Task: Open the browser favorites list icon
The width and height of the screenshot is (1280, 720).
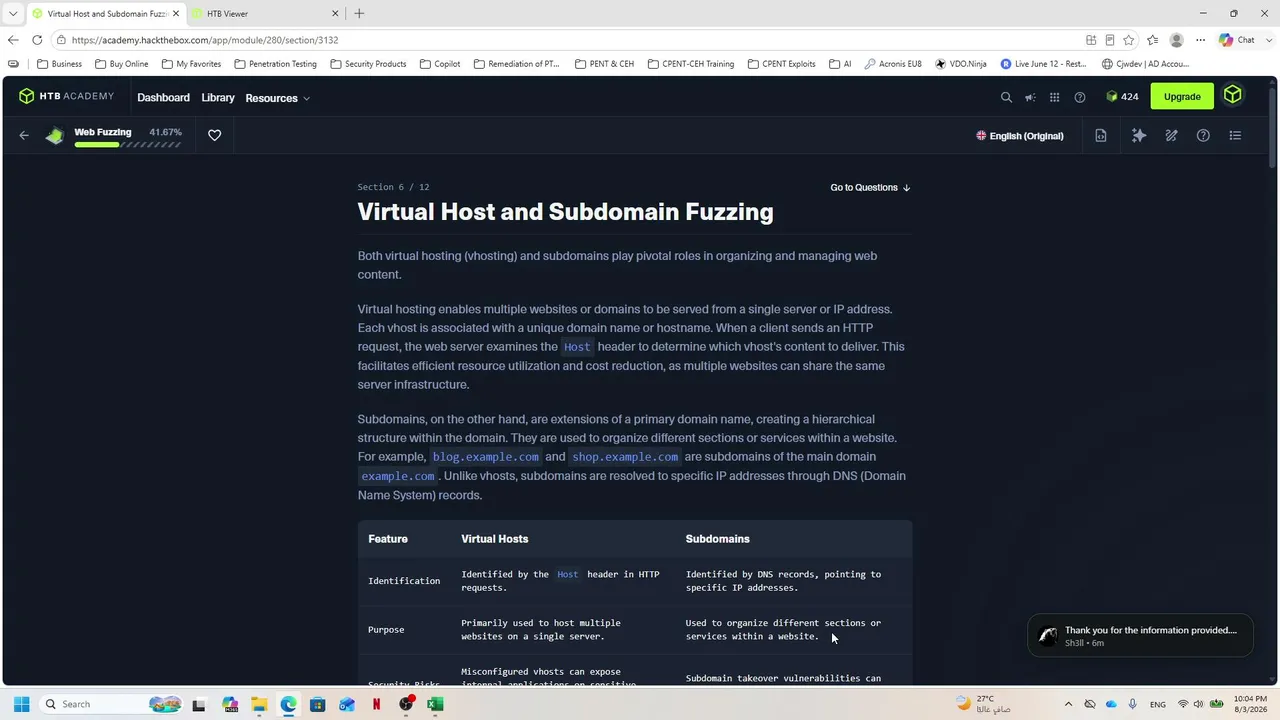Action: coord(1153,40)
